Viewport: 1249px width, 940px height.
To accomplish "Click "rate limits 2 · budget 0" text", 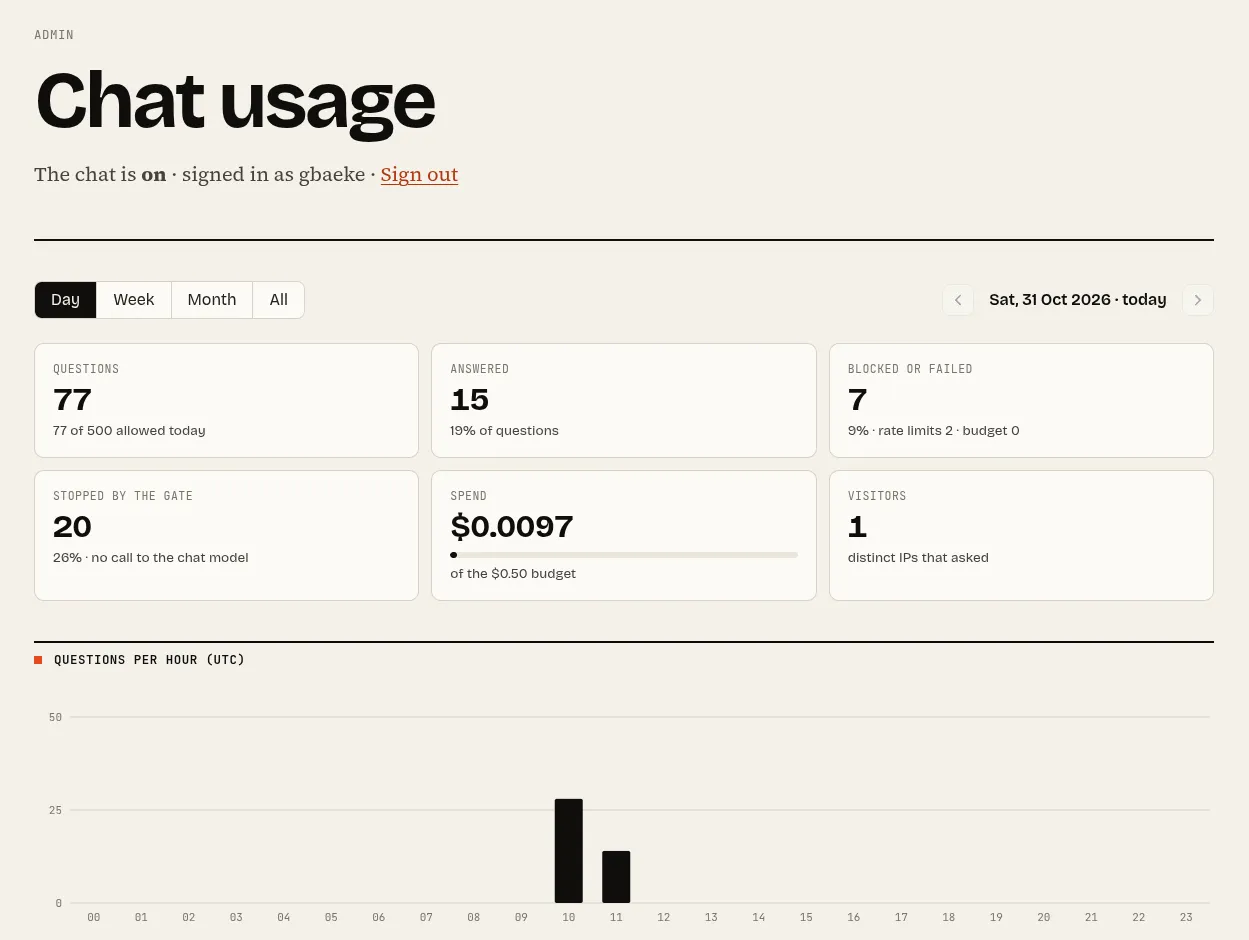I will click(949, 431).
